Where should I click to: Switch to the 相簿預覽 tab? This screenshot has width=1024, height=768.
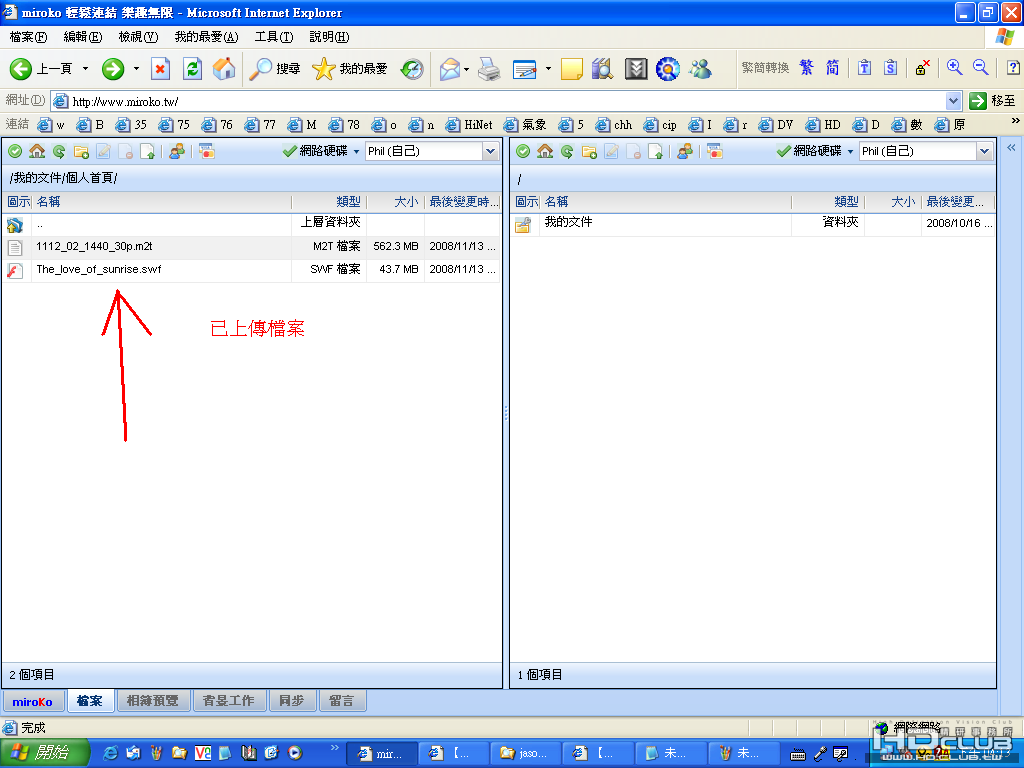coord(153,701)
